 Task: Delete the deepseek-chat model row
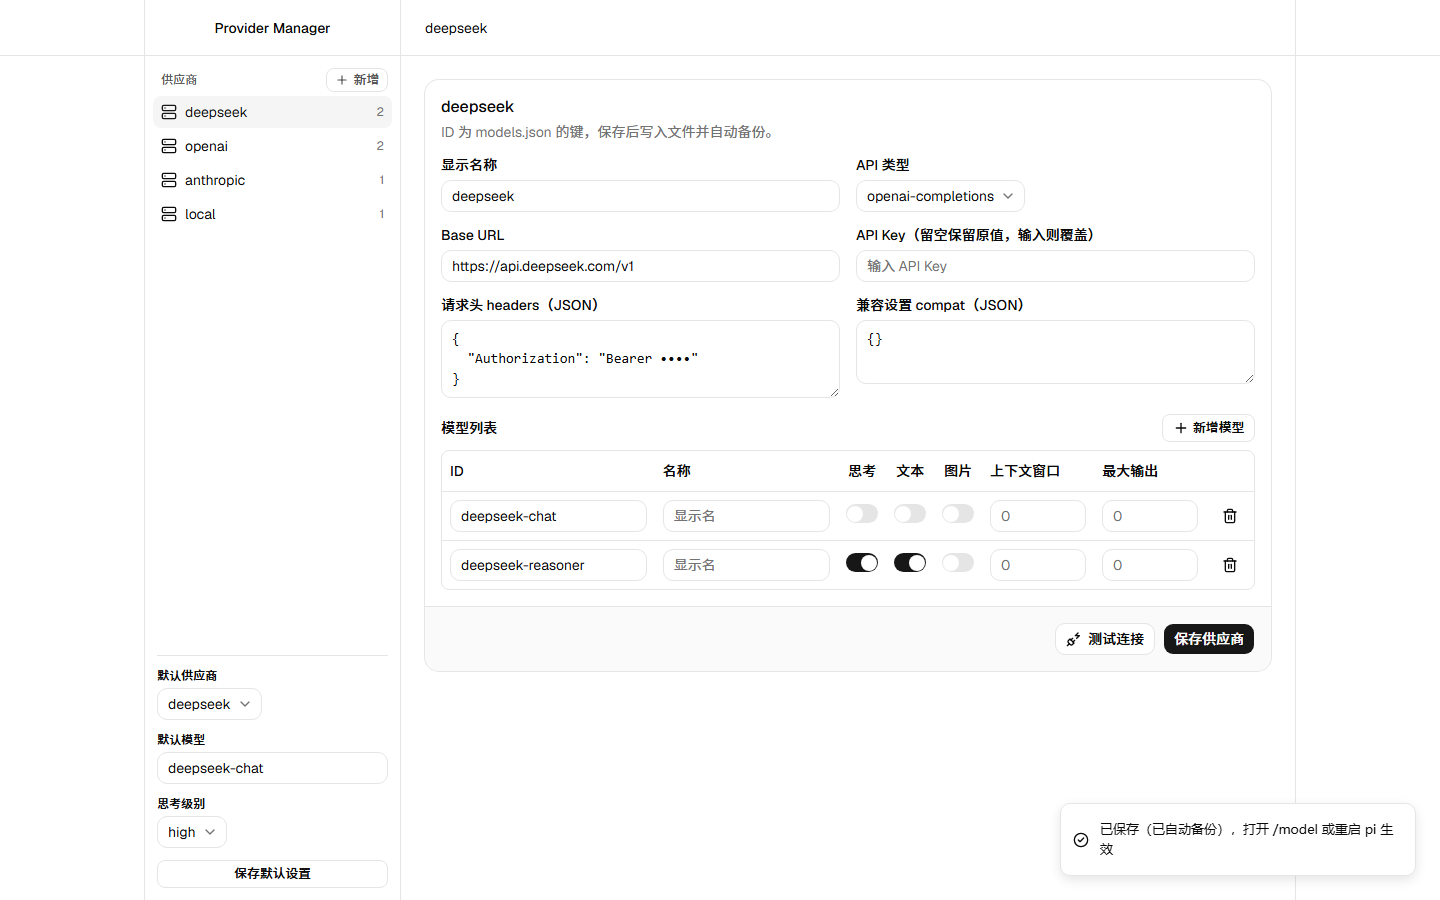coord(1230,516)
